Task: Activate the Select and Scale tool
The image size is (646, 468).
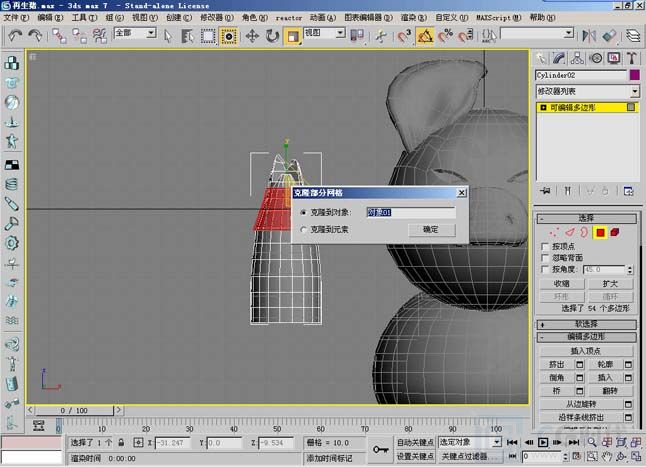Action: (x=293, y=36)
